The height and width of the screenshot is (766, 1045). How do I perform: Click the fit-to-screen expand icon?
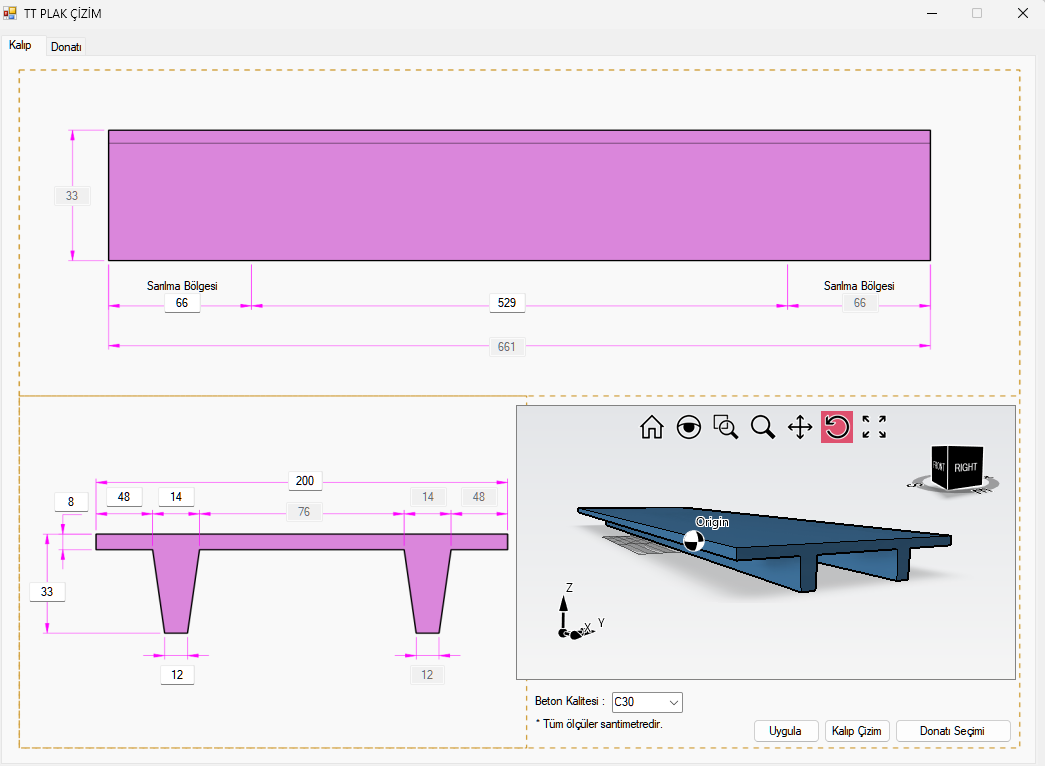coord(874,428)
